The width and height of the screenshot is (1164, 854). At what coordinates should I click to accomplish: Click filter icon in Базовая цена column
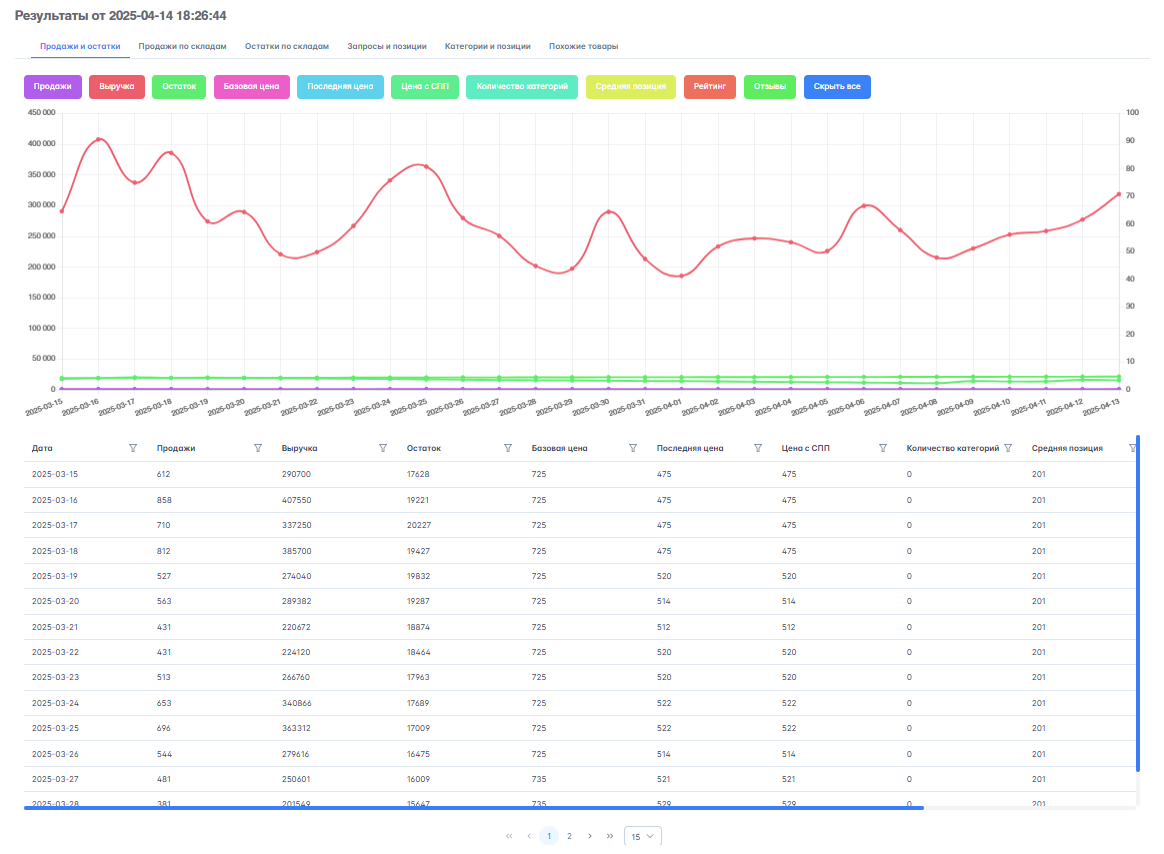[633, 448]
